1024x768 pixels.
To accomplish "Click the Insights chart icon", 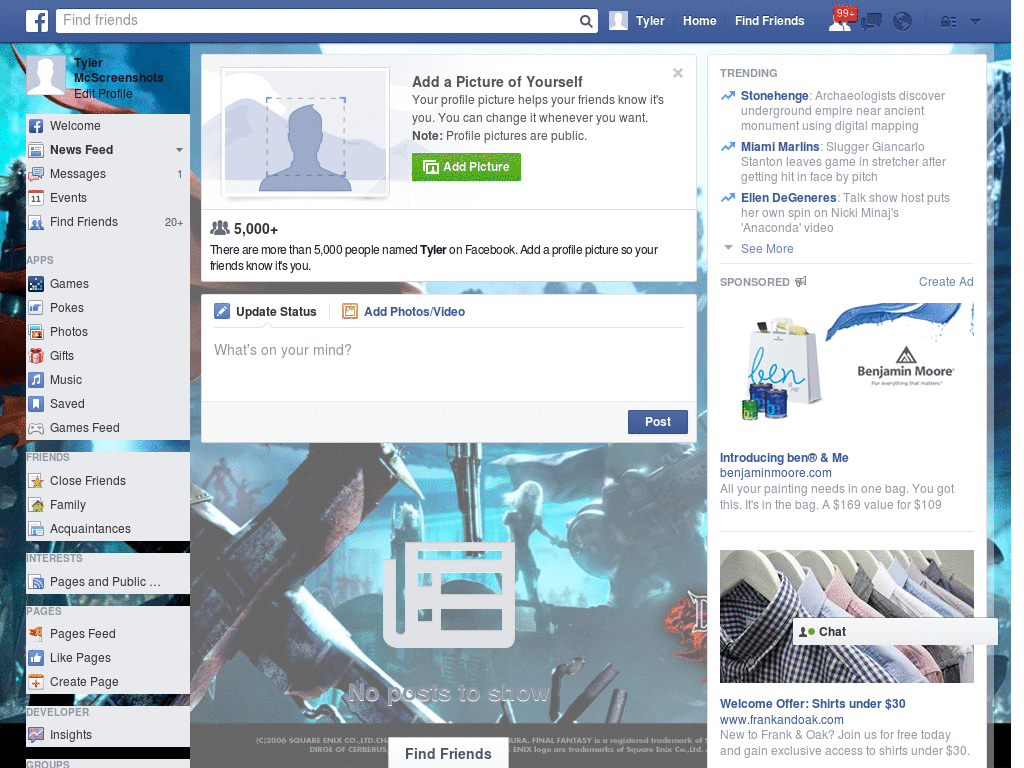I will click(36, 735).
